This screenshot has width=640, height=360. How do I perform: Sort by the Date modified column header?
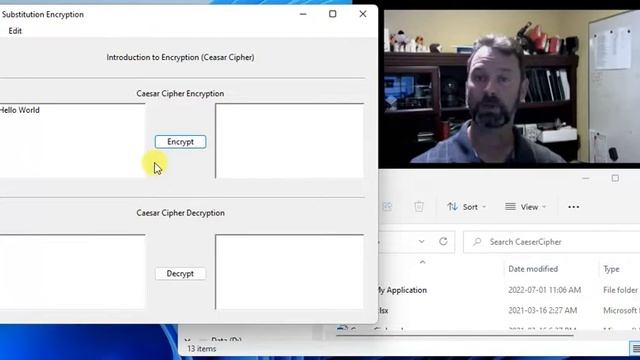[x=533, y=269]
